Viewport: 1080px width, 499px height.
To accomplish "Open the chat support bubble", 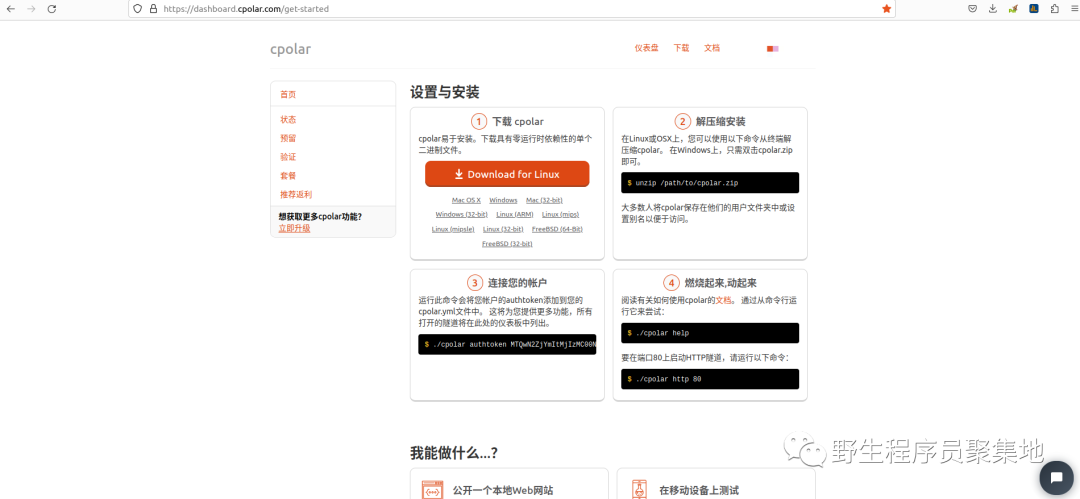I will [1055, 477].
